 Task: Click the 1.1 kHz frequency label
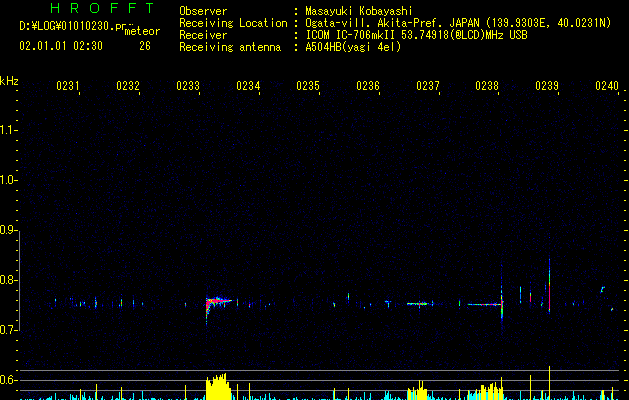pos(8,130)
